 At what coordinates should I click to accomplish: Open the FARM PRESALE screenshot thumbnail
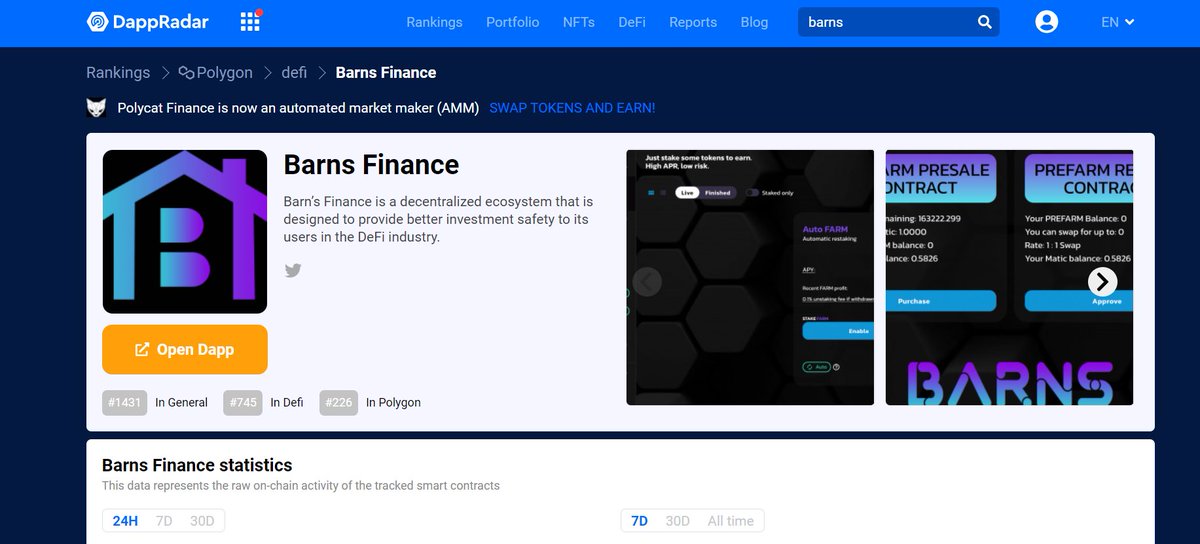1009,277
